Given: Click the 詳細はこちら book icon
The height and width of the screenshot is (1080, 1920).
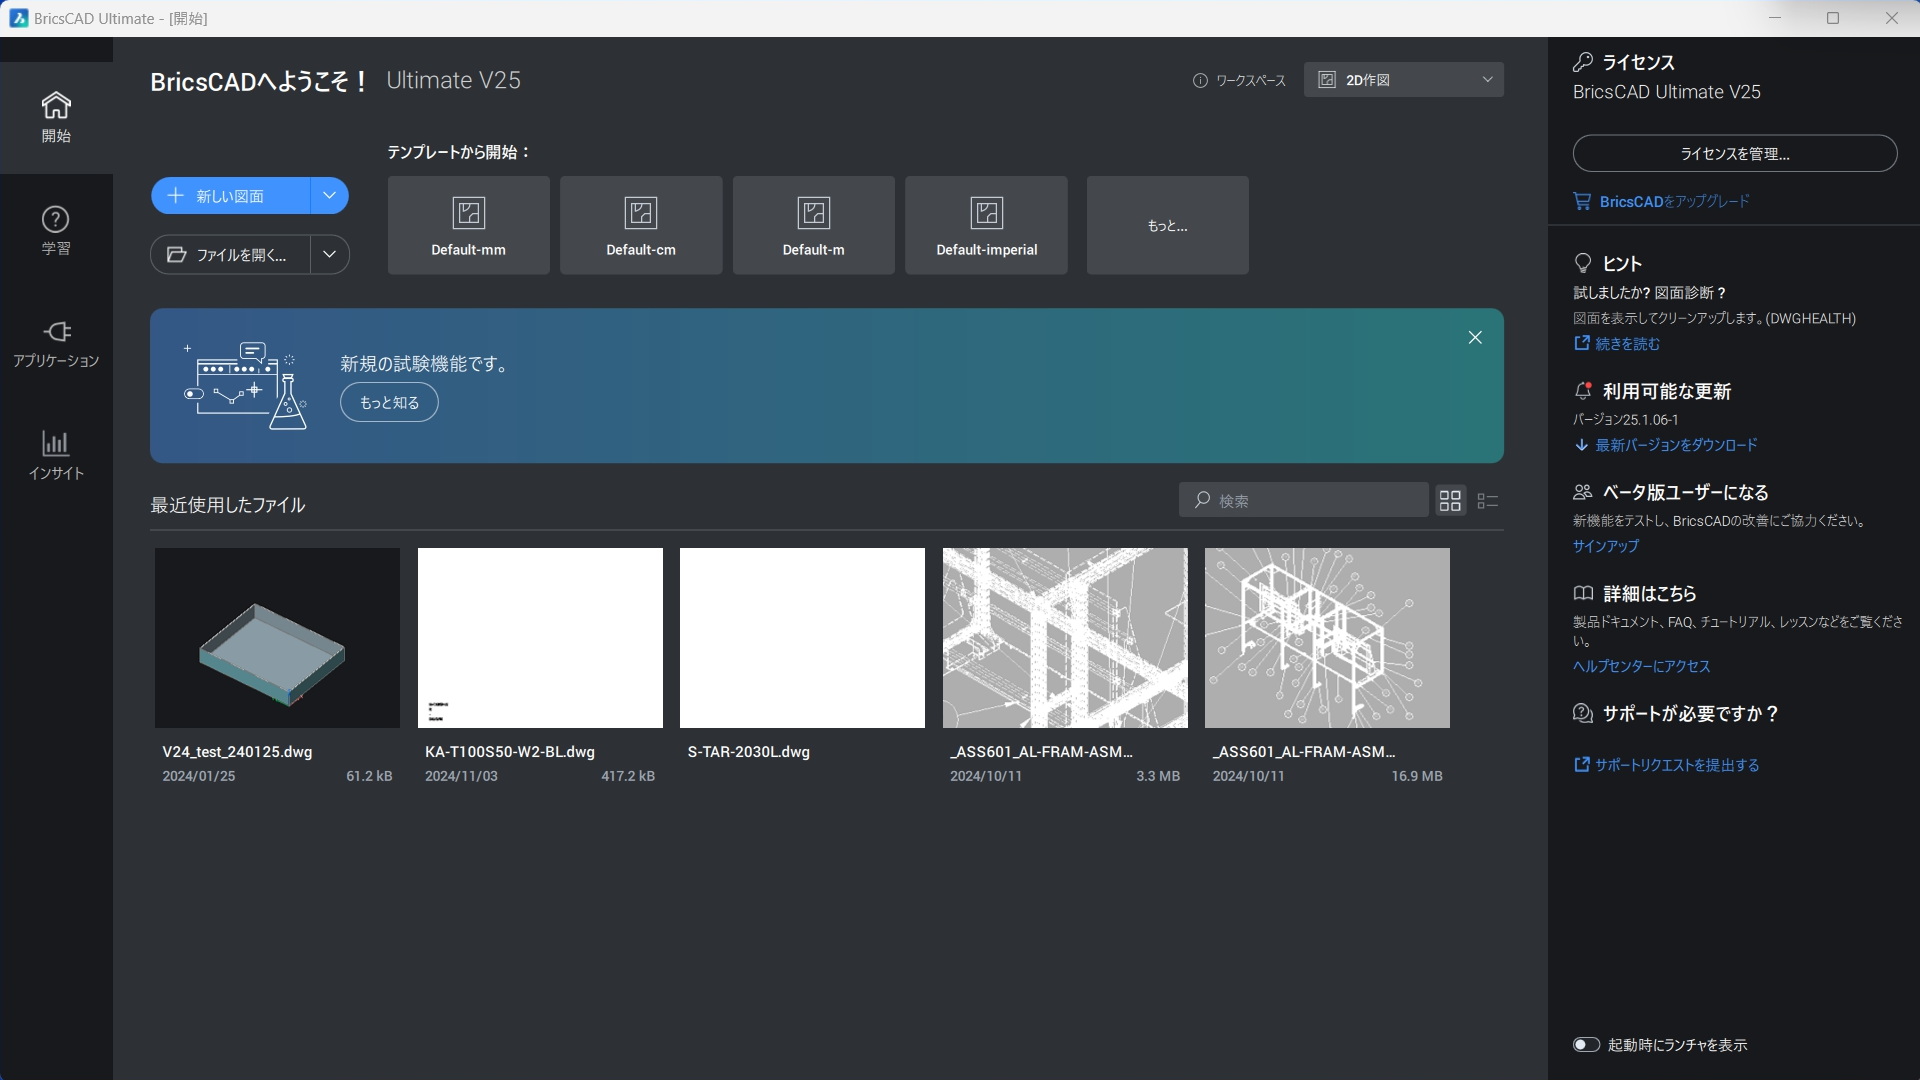Looking at the screenshot, I should click(x=1582, y=593).
